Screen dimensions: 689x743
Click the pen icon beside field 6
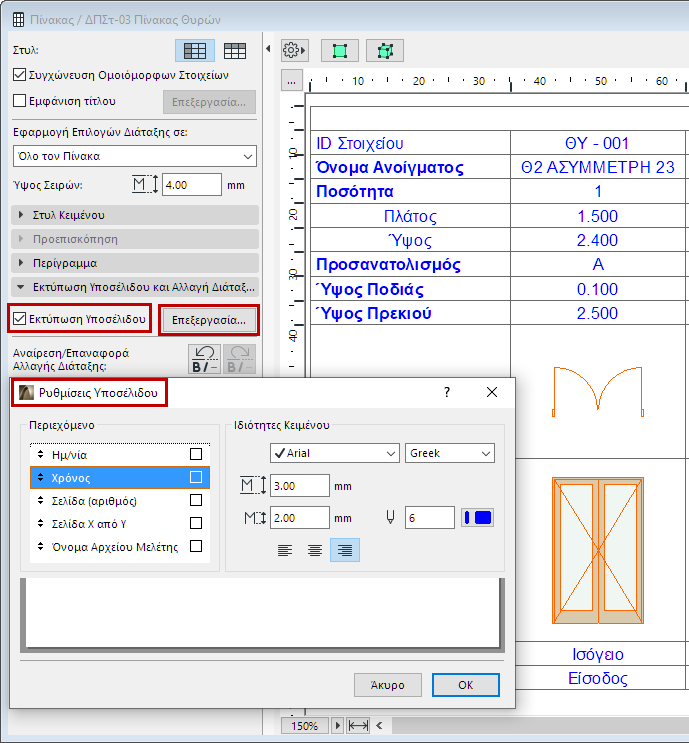[390, 517]
